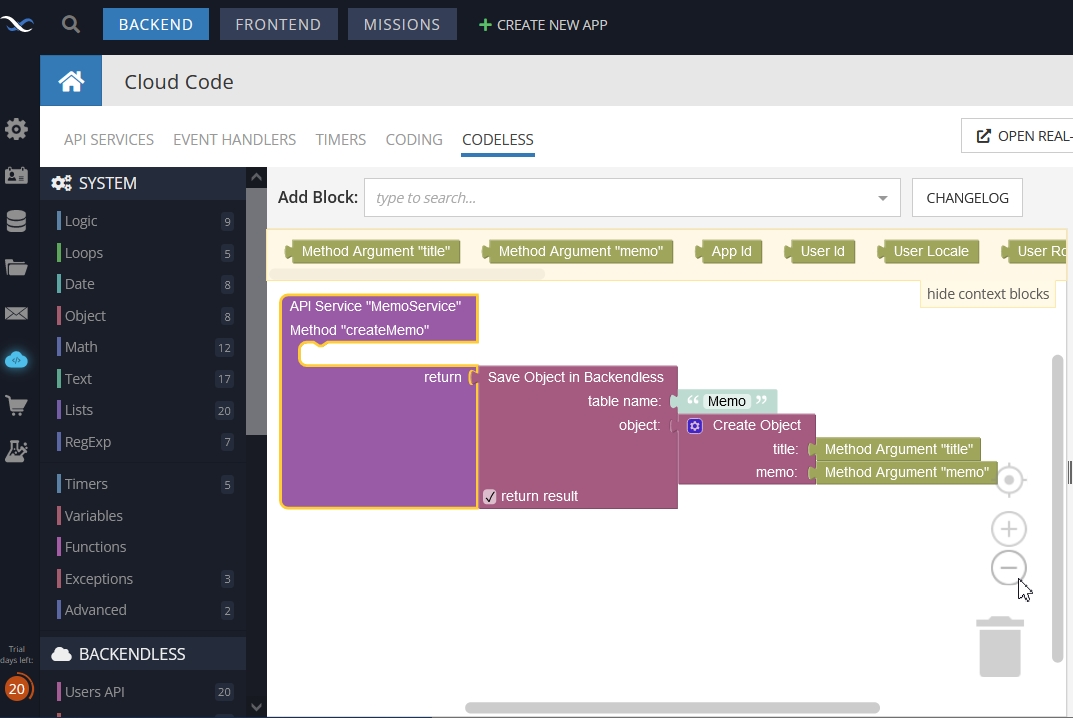
Task: Click the workspace vertical scrollbar
Action: (x=1057, y=509)
